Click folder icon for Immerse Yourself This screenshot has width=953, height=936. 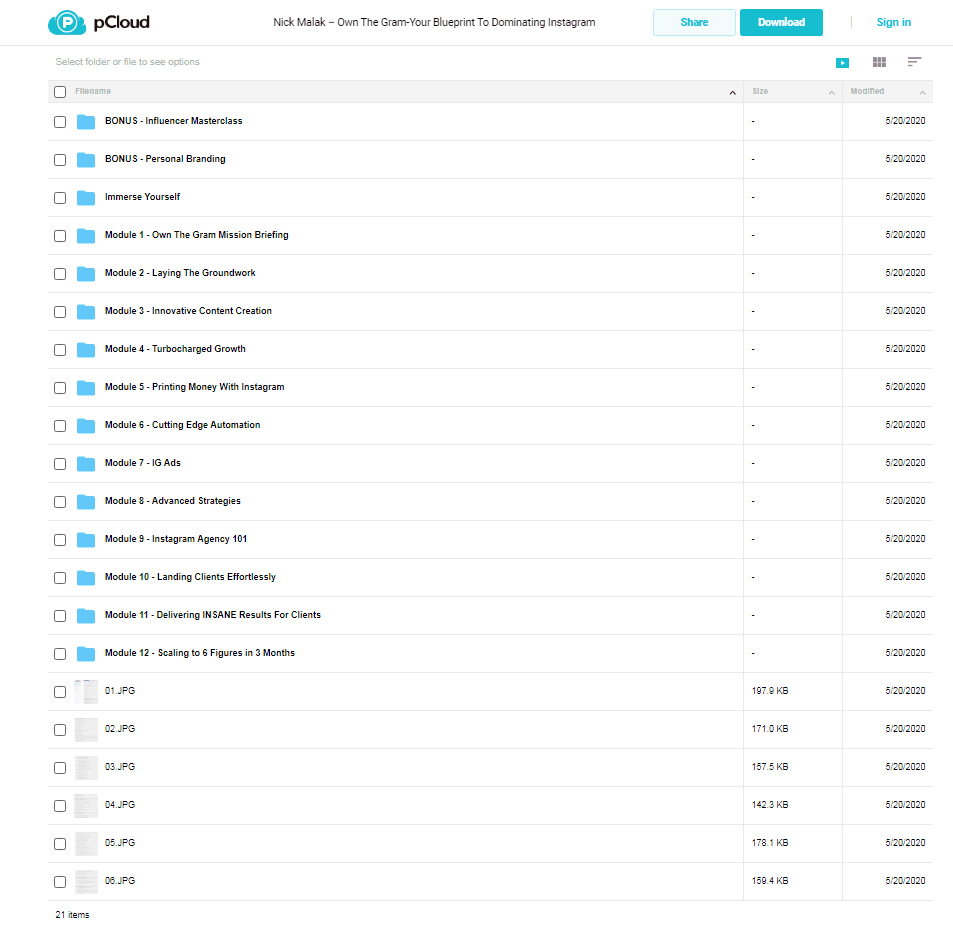[86, 198]
